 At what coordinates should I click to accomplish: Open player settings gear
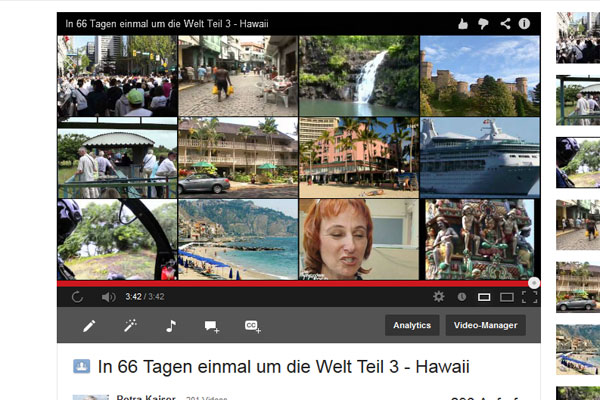point(439,297)
